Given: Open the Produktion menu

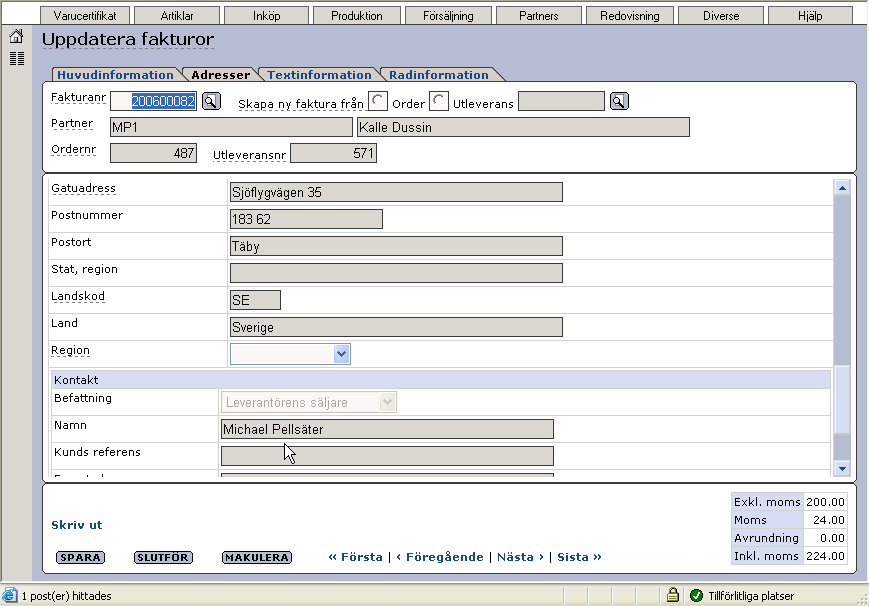Looking at the screenshot, I should [x=357, y=16].
